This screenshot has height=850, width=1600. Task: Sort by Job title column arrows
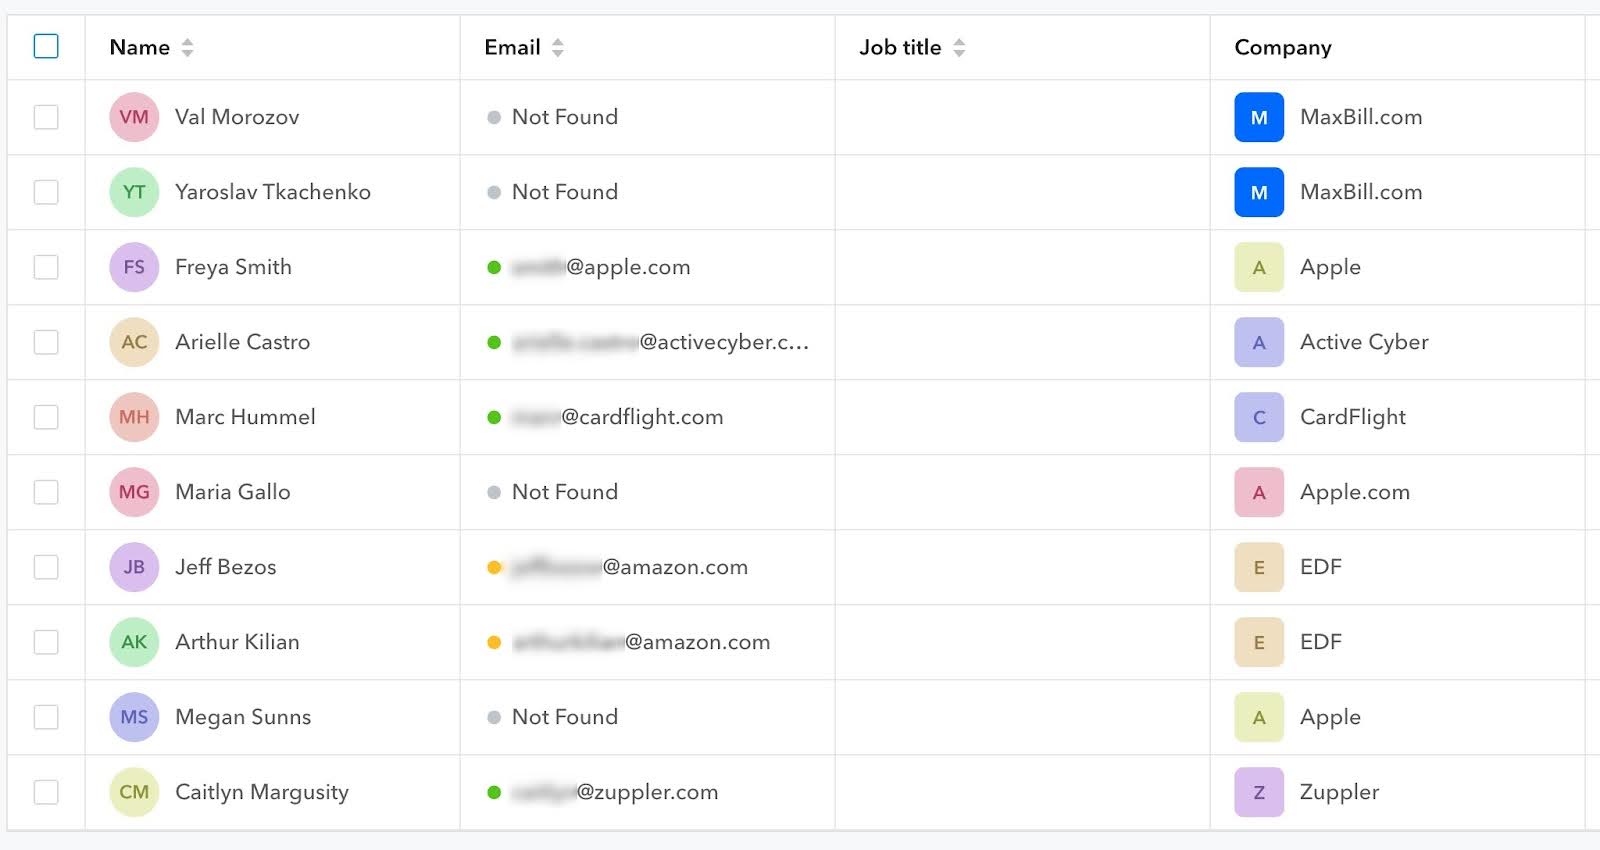pyautogui.click(x=959, y=47)
